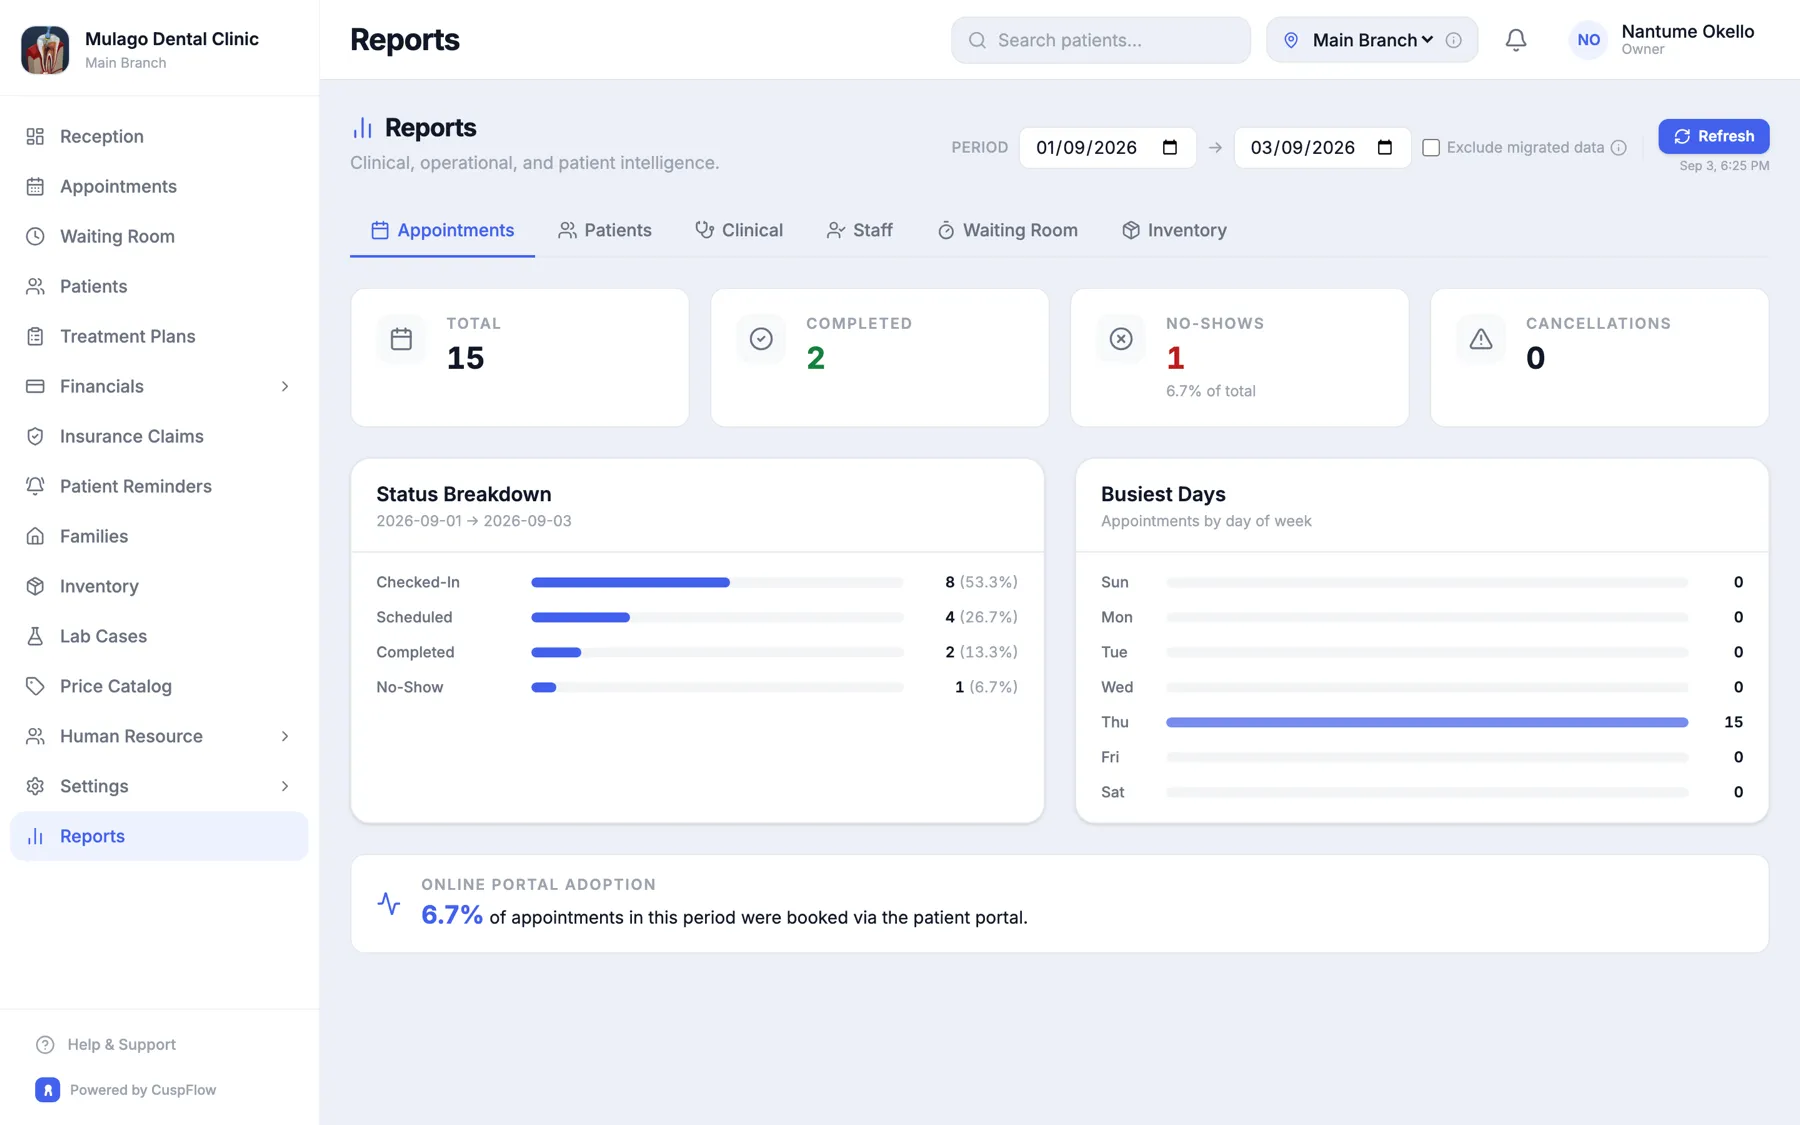Click the Cancellations warning triangle icon
This screenshot has width=1800, height=1125.
(1481, 339)
